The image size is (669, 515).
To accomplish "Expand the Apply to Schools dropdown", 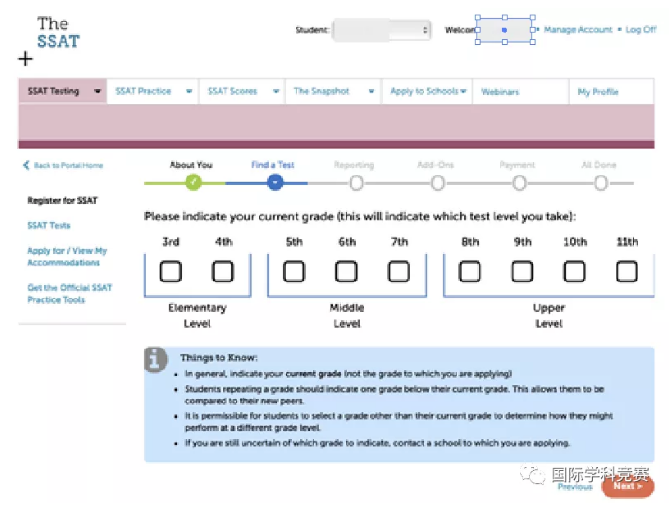I will click(464, 91).
